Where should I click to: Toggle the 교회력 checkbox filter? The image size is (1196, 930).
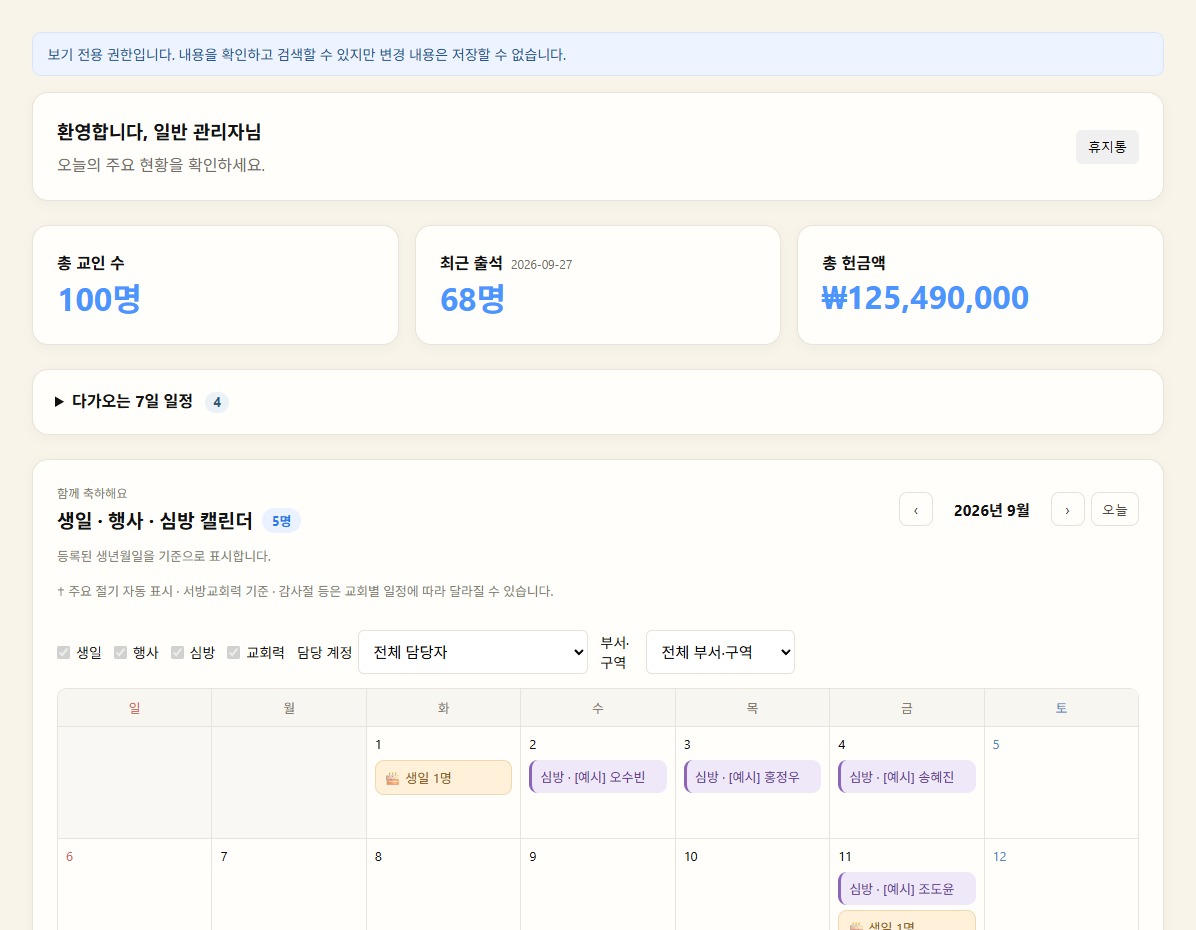233,652
